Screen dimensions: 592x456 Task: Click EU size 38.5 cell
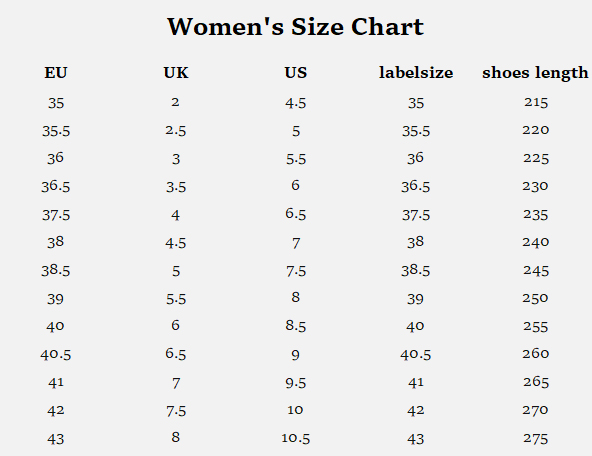[x=56, y=270]
